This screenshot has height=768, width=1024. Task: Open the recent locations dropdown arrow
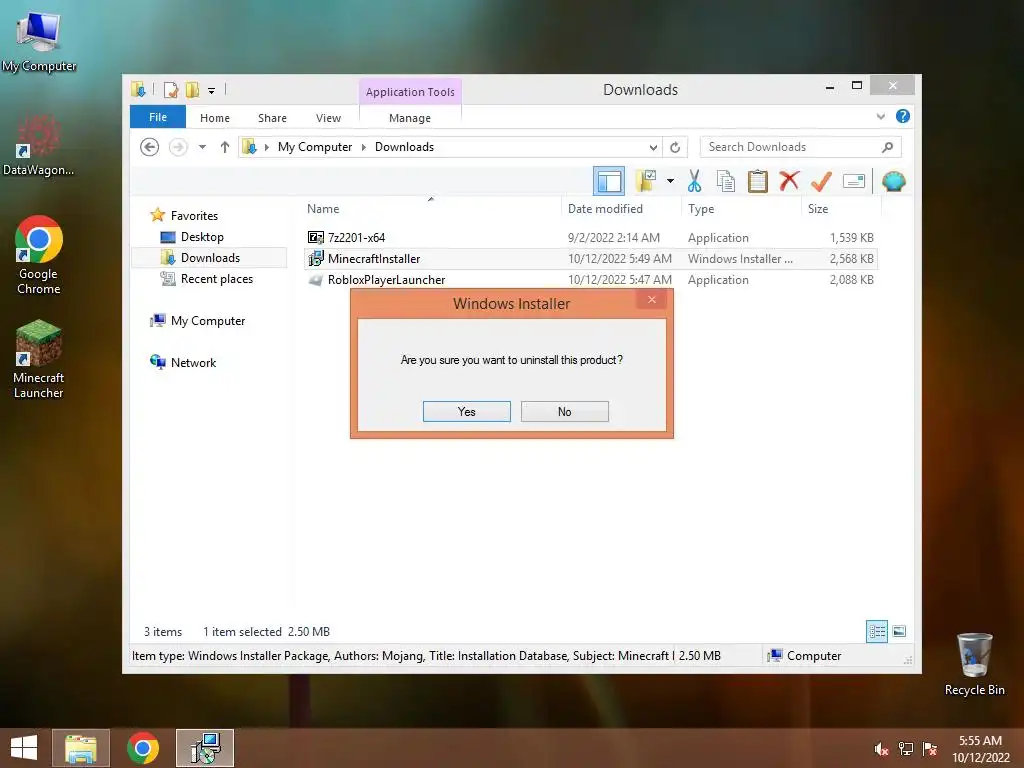click(202, 147)
